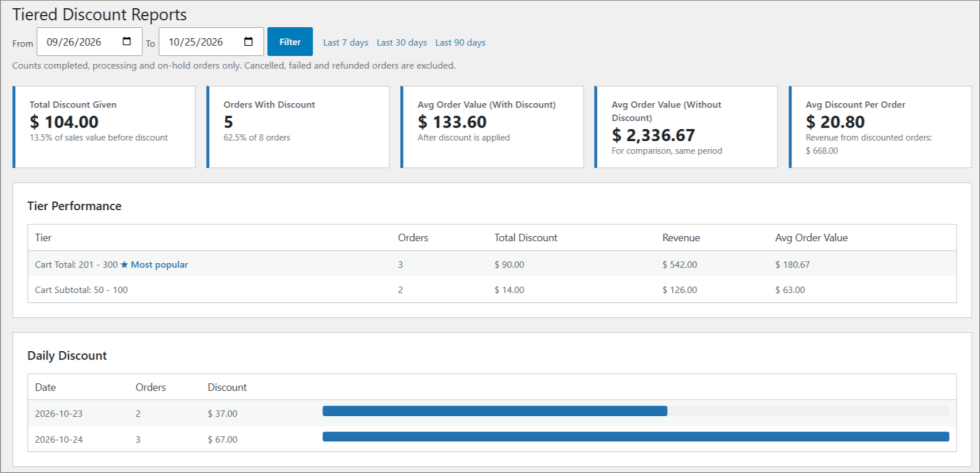The image size is (980, 473).
Task: Click the Revenue column header
Action: (x=681, y=238)
